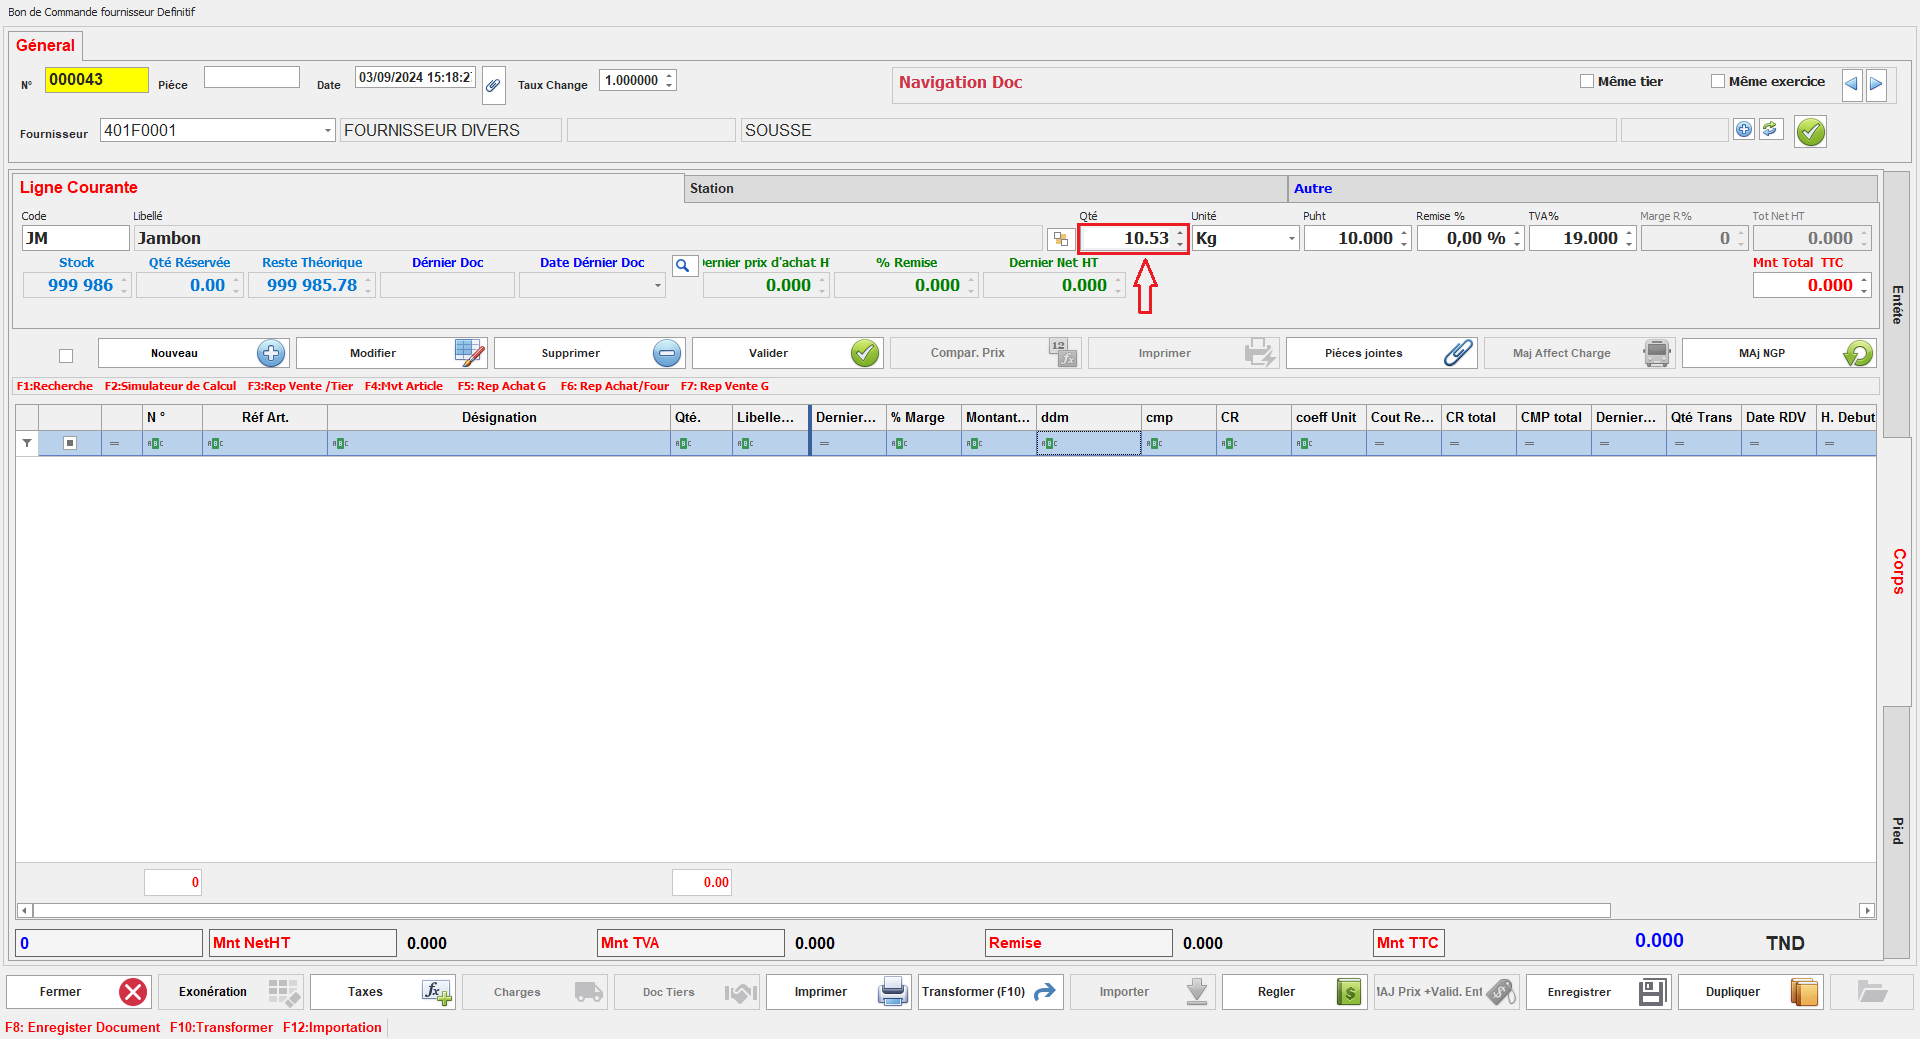Click the Code field containing JM
The height and width of the screenshot is (1039, 1920).
tap(76, 238)
